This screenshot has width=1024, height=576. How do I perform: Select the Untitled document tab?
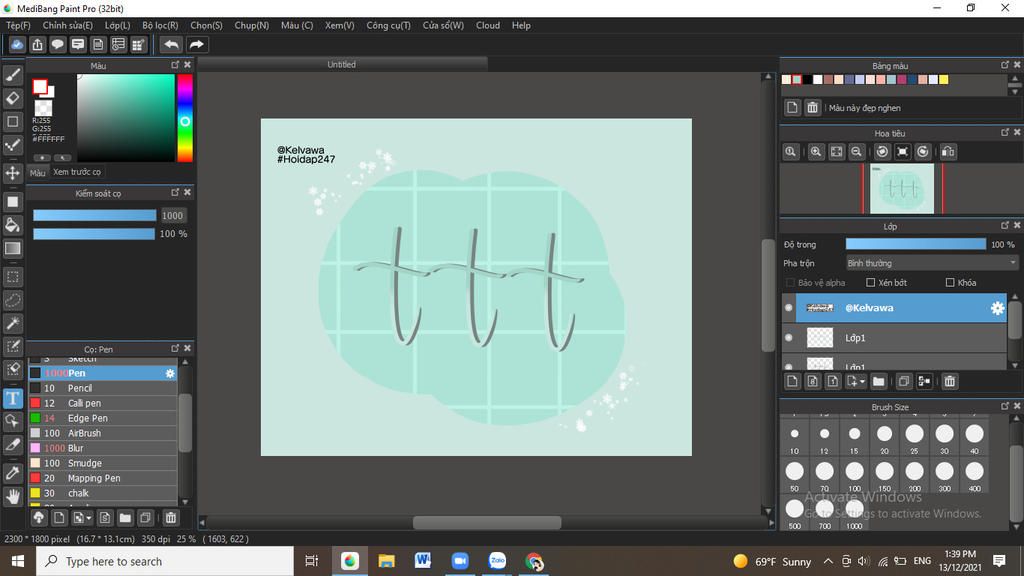(342, 64)
